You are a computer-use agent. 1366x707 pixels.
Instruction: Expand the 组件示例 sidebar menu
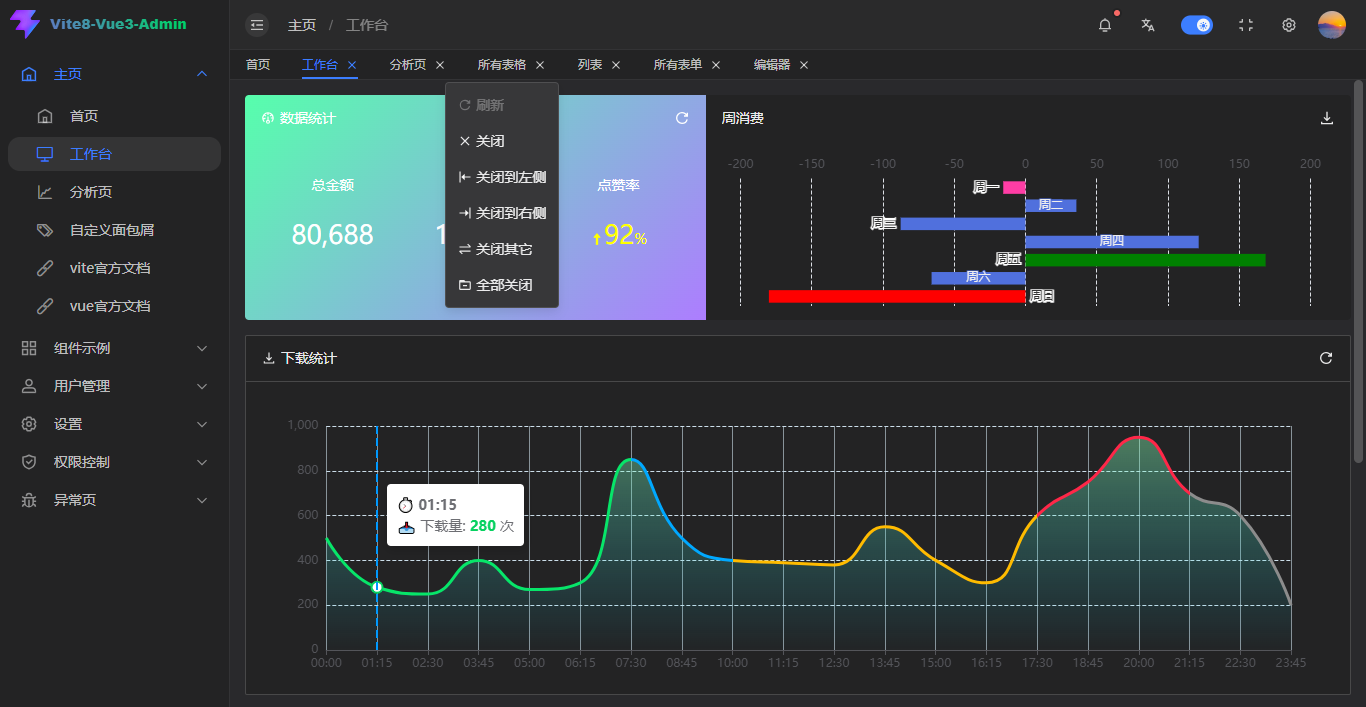point(114,348)
